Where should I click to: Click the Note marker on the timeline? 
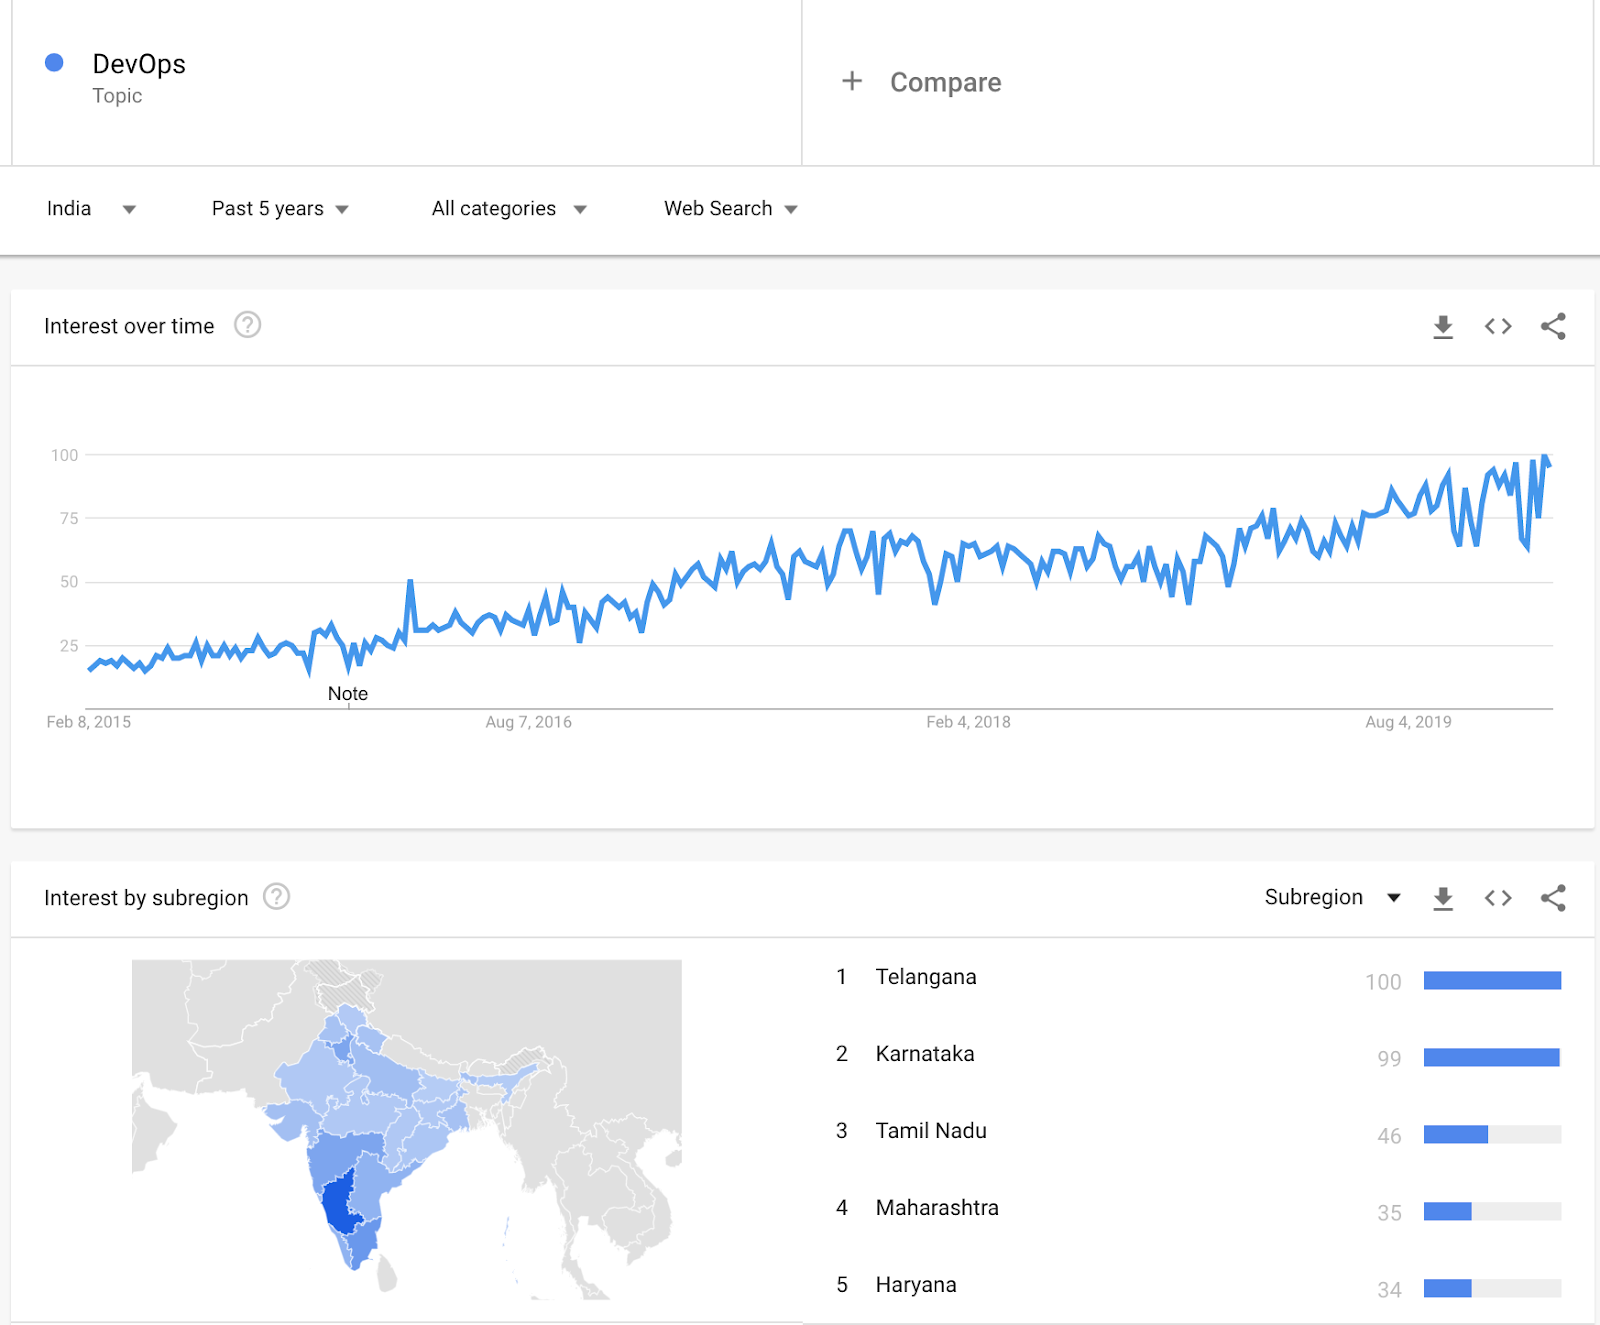point(348,694)
